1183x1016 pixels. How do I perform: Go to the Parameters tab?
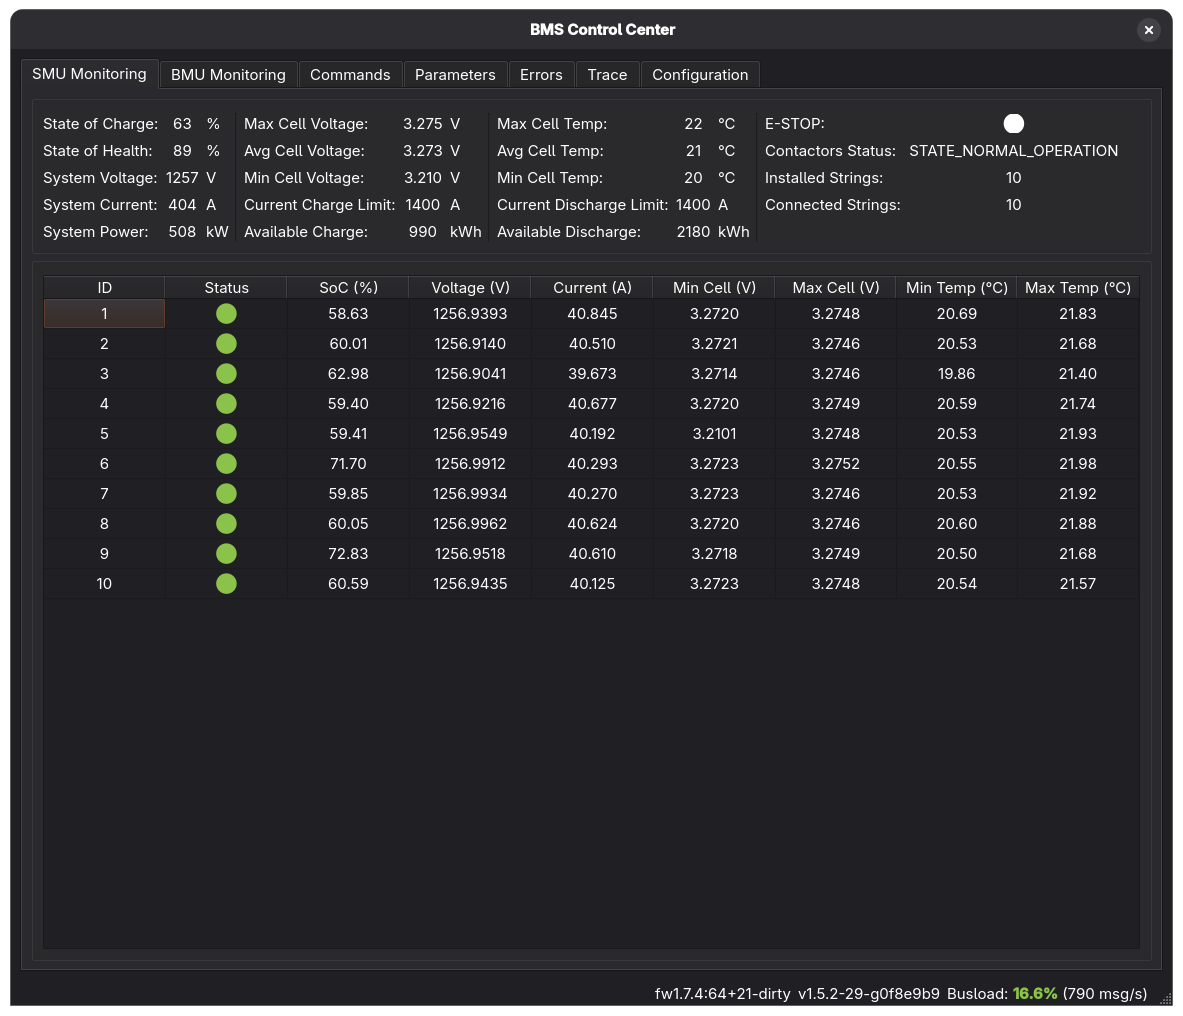[x=455, y=75]
